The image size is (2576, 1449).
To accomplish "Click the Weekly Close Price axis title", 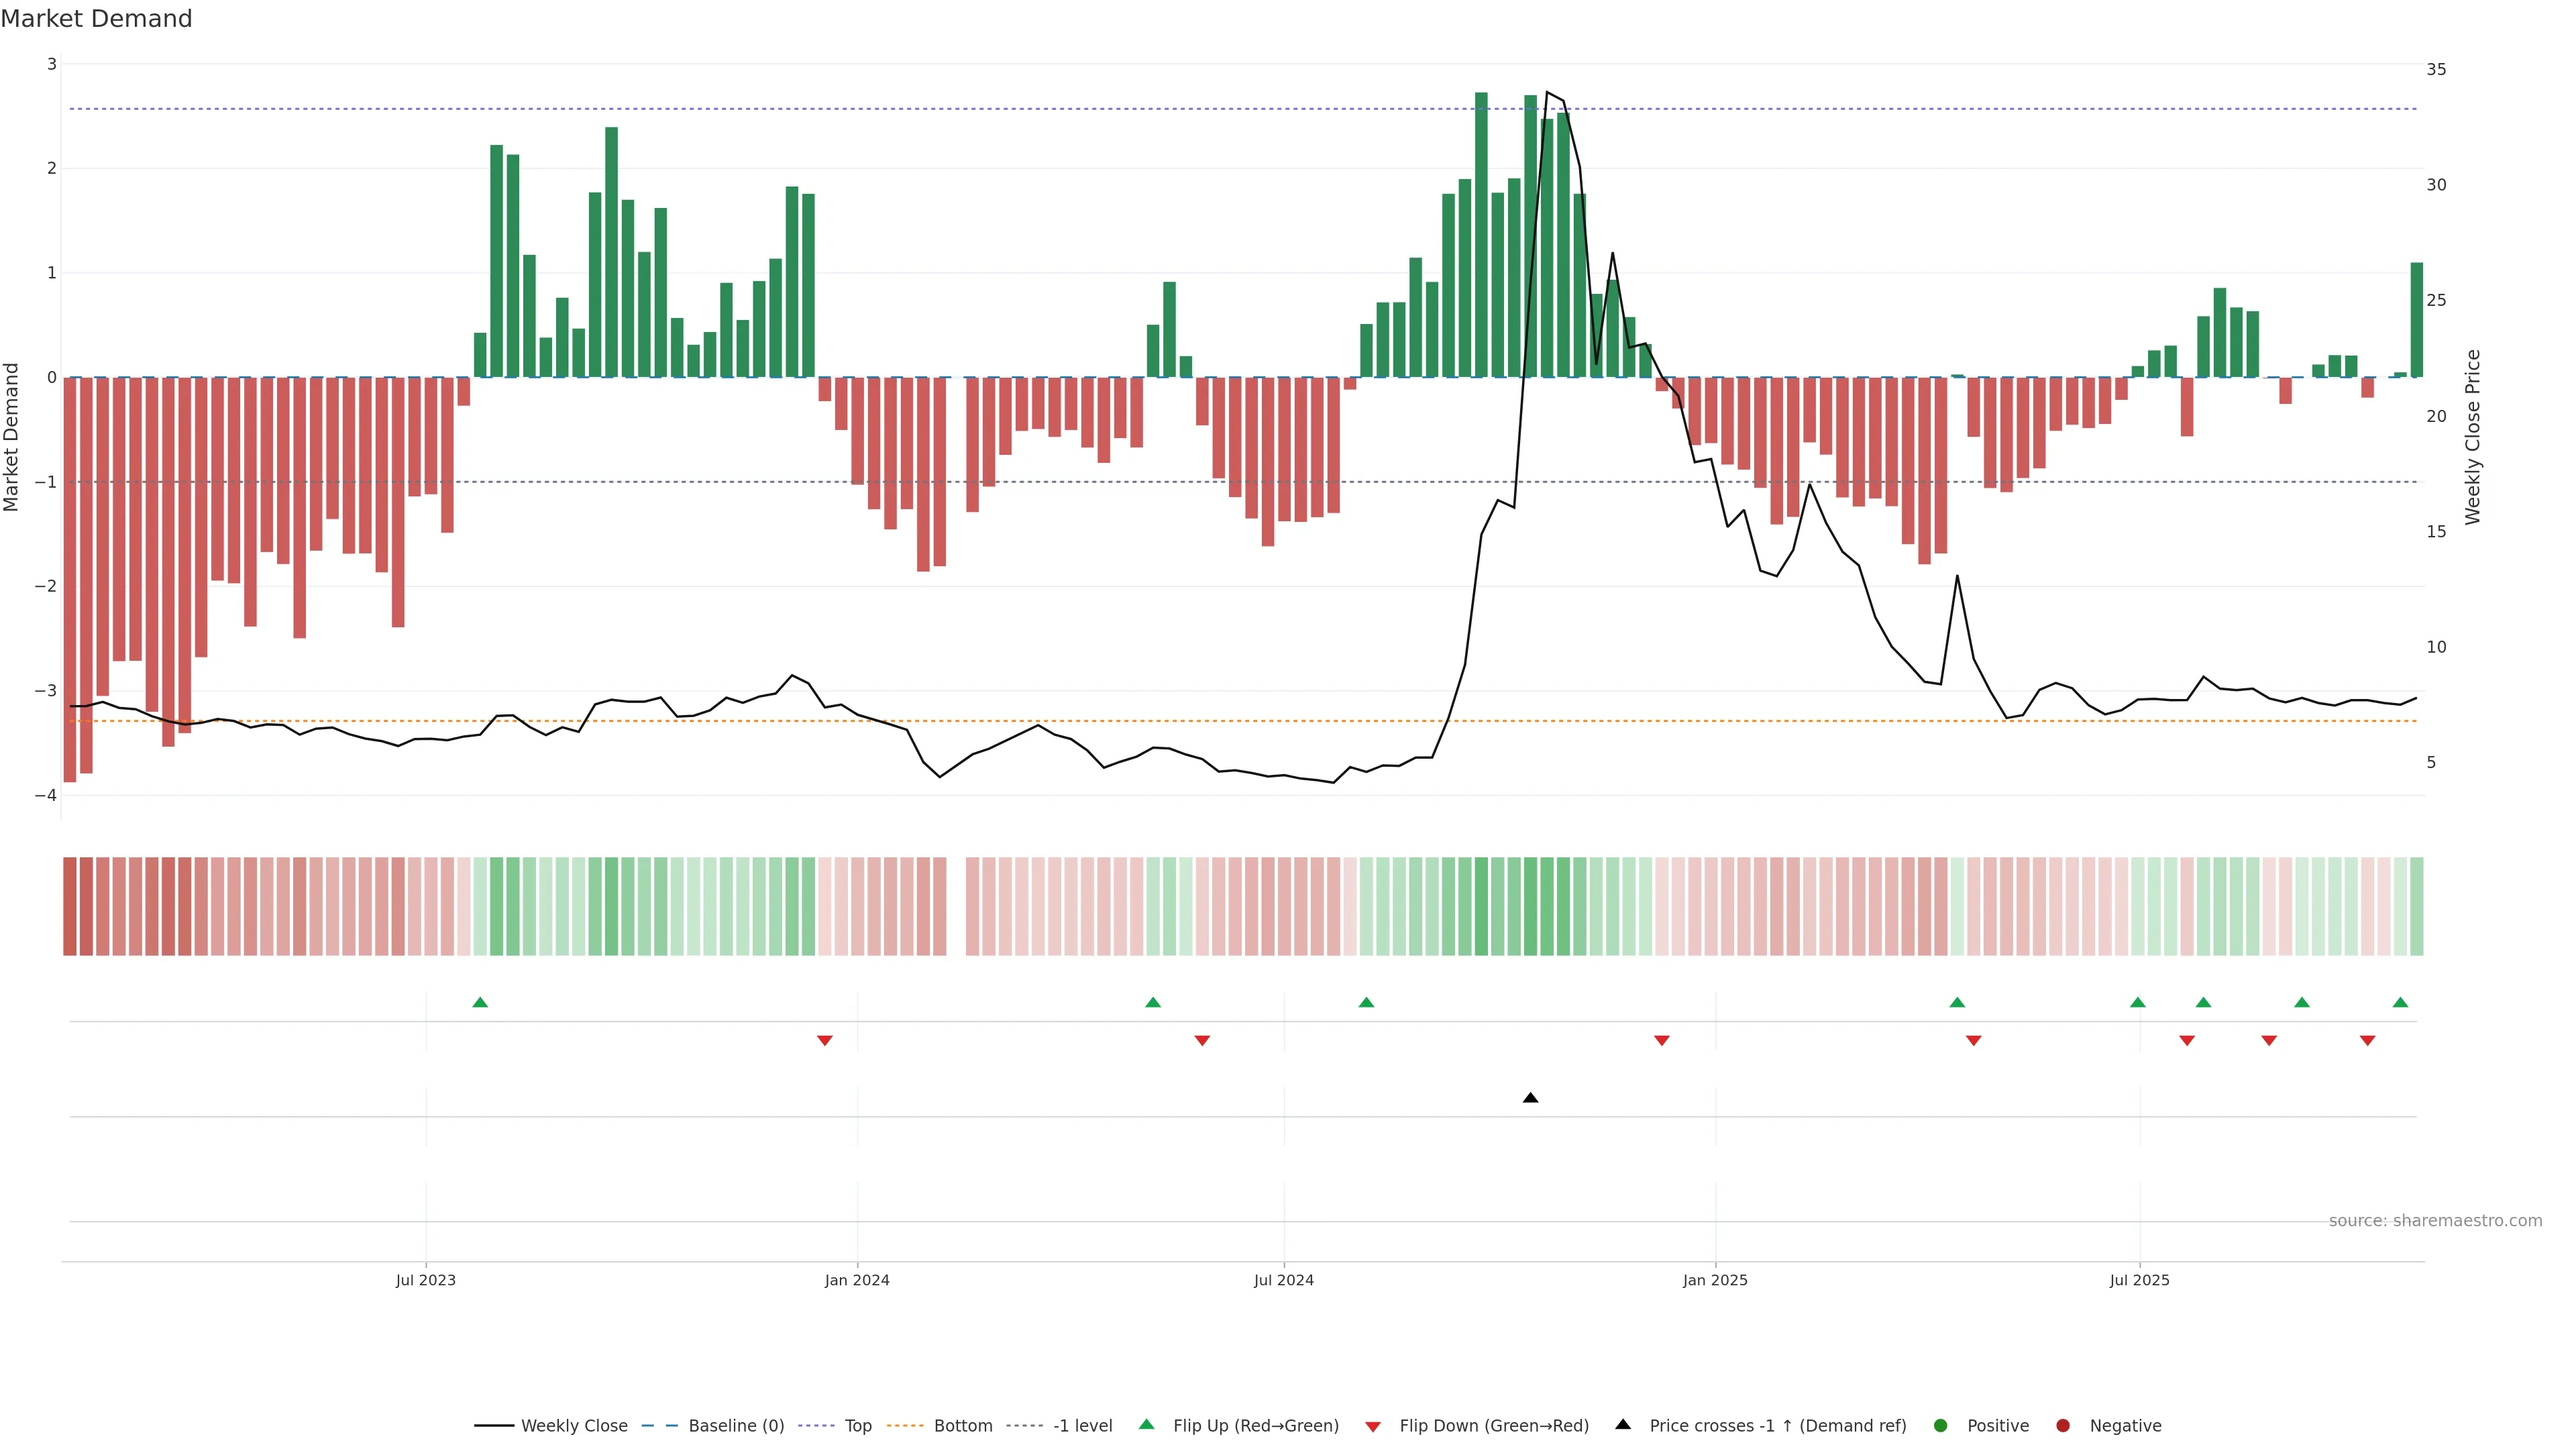I will pos(2473,437).
